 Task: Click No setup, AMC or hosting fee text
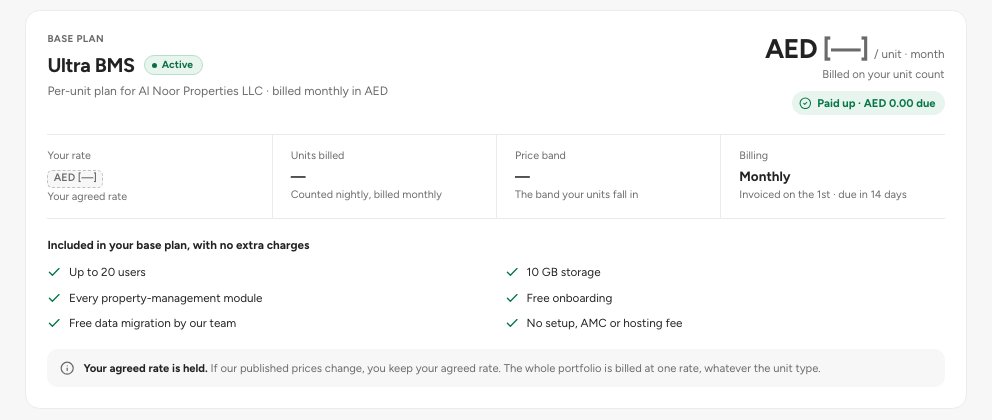click(604, 323)
